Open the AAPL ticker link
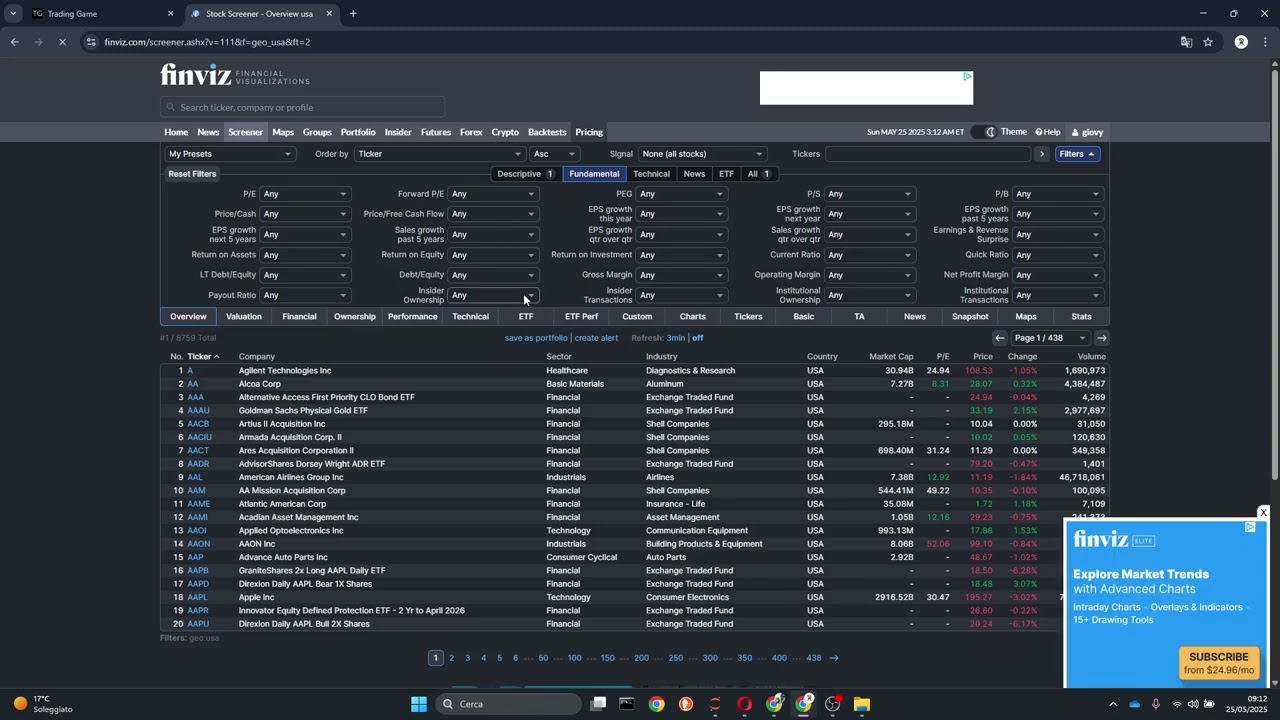 pyautogui.click(x=197, y=597)
